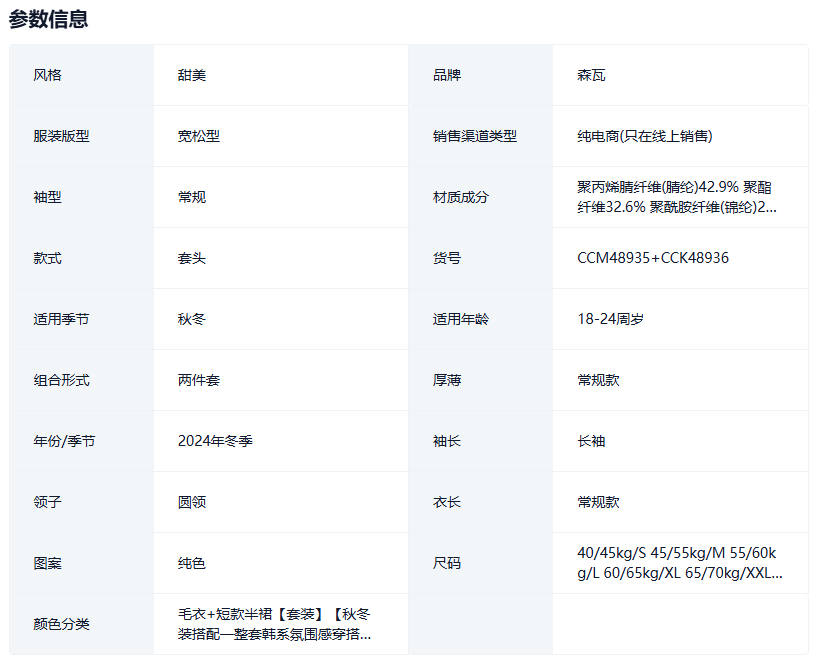Select the brand value 森瓦
This screenshot has height=666, width=816.
[591, 75]
